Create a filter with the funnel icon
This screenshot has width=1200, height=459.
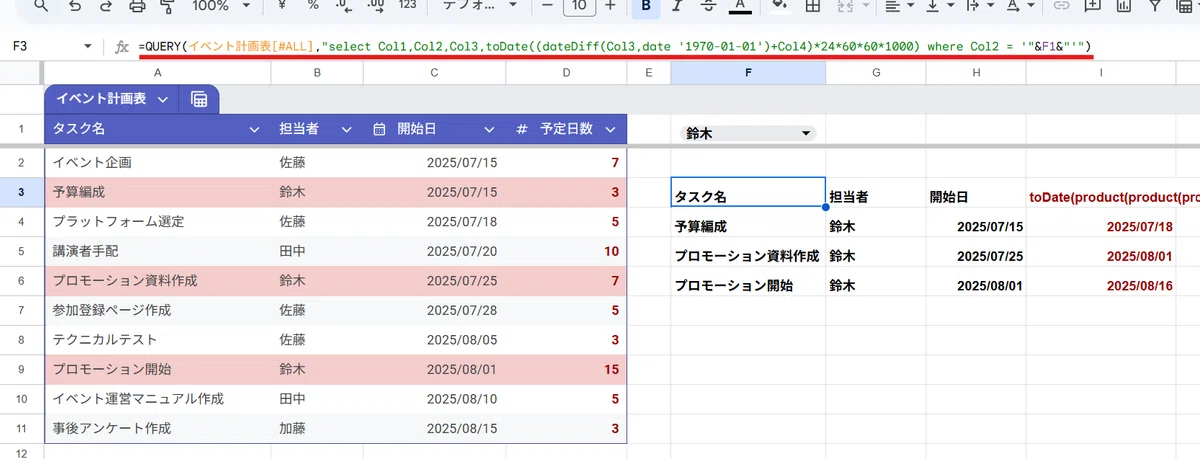point(1155,5)
